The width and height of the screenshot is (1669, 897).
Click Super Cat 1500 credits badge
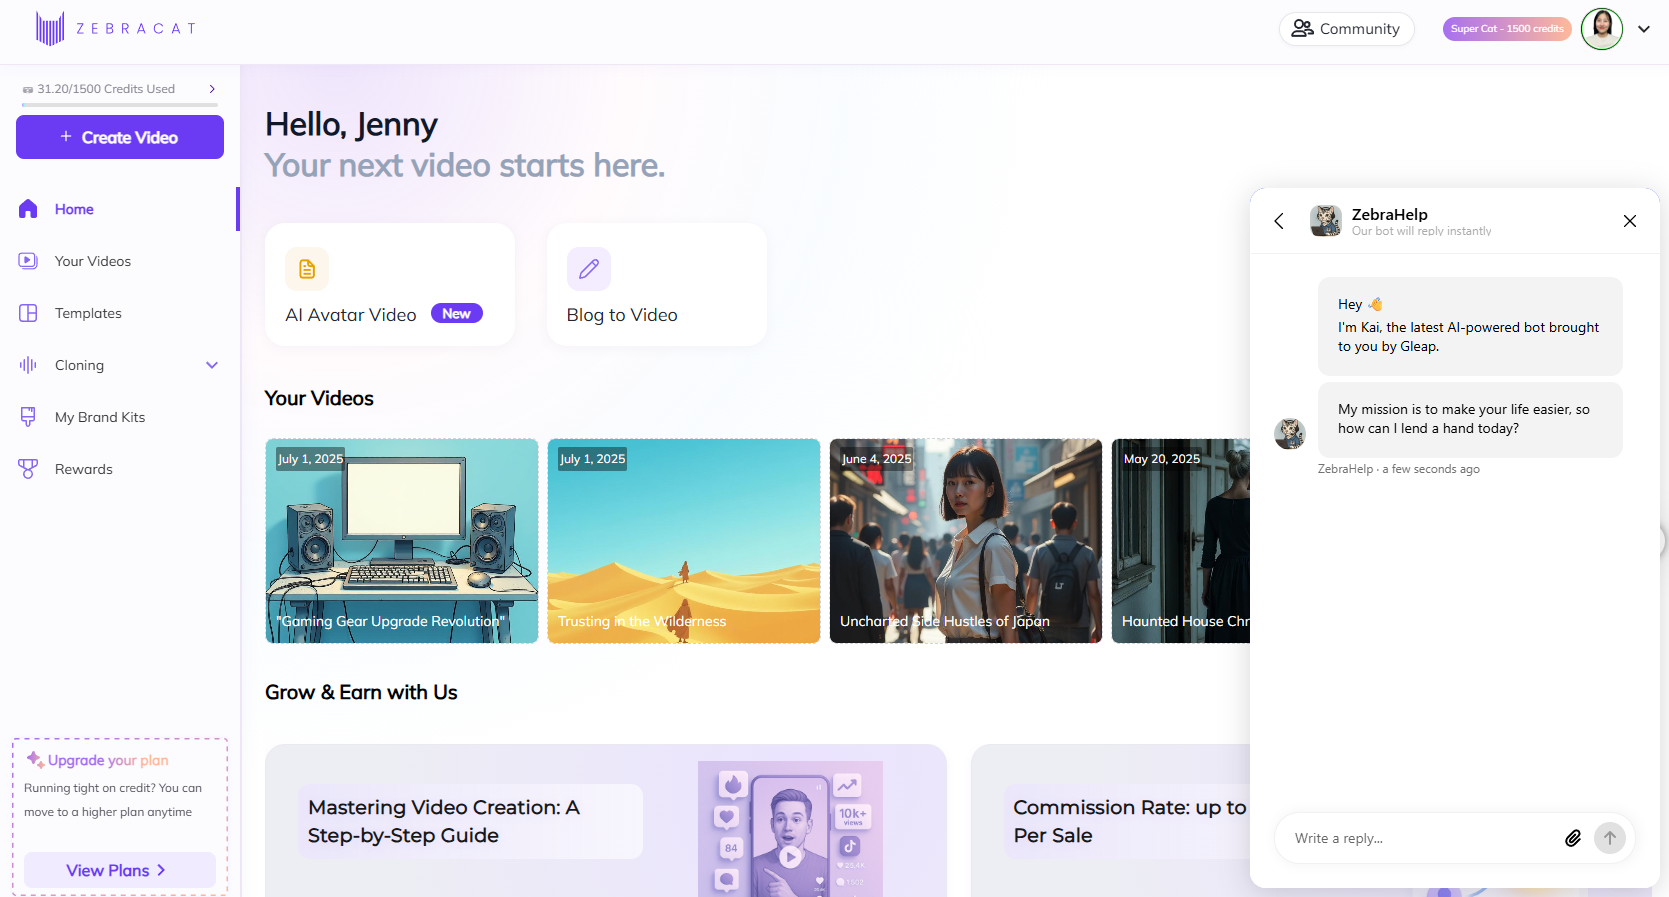(x=1507, y=29)
